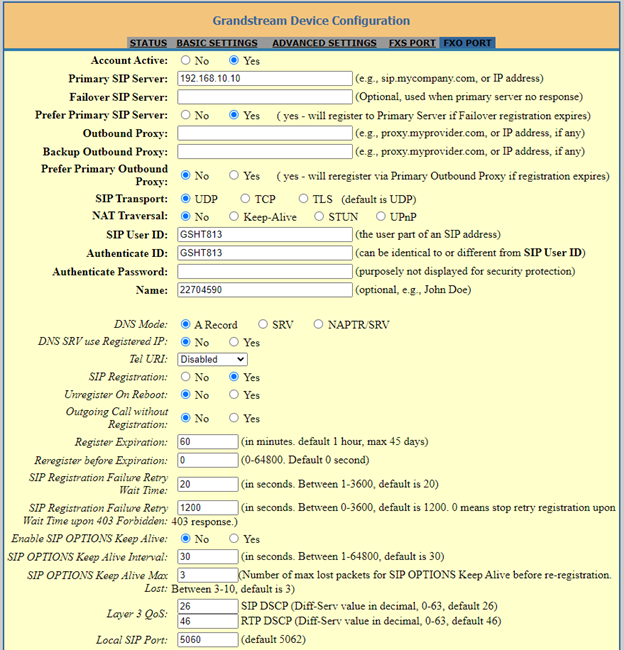Screen dimensions: 624x650
Task: Click SIP Registration Failure Retry Wait Time field
Action: (208, 484)
